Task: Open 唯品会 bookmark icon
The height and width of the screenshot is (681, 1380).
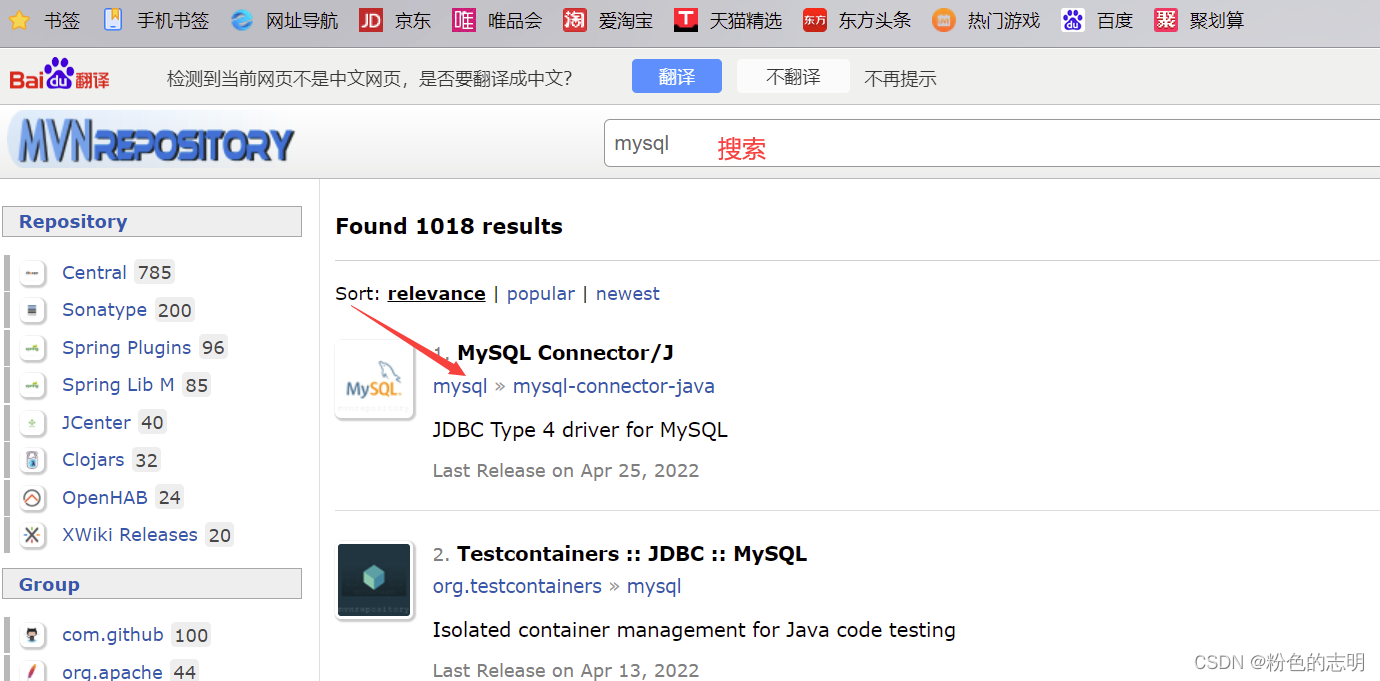Action: (x=464, y=20)
